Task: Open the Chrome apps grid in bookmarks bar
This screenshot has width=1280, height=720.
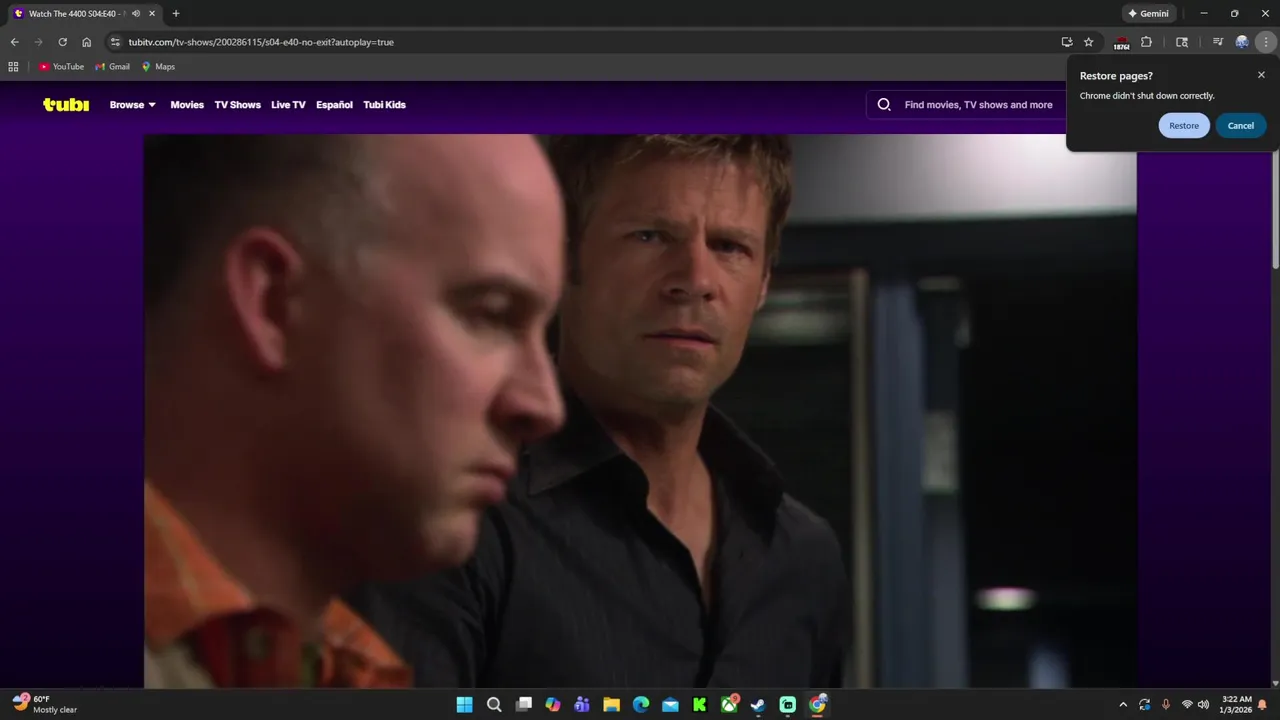Action: 13,67
